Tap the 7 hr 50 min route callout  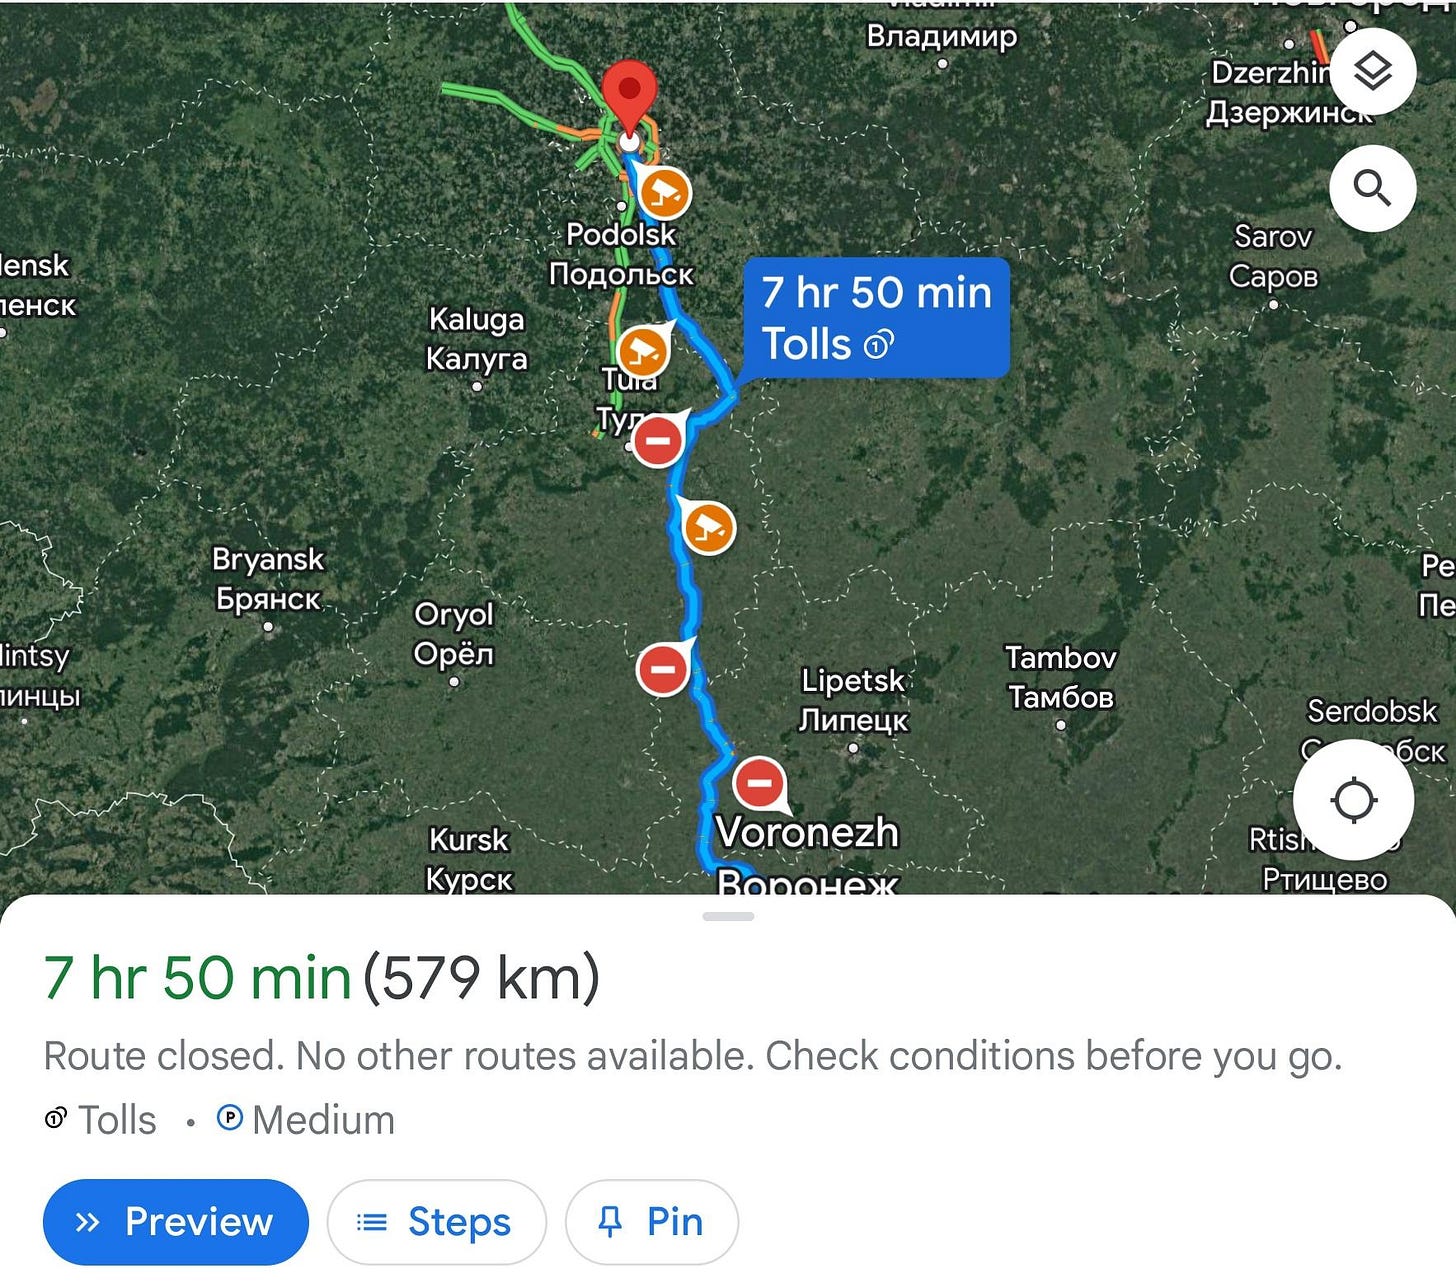[876, 317]
